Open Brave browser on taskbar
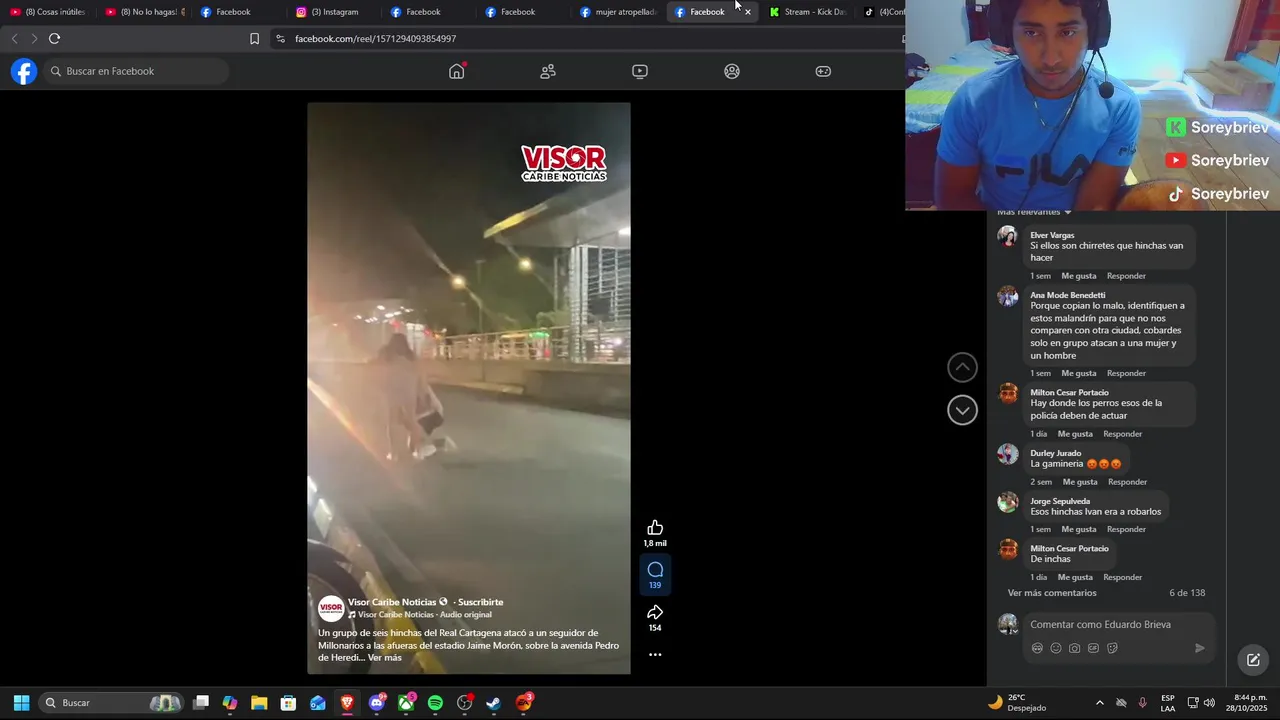Image resolution: width=1280 pixels, height=720 pixels. pos(347,703)
